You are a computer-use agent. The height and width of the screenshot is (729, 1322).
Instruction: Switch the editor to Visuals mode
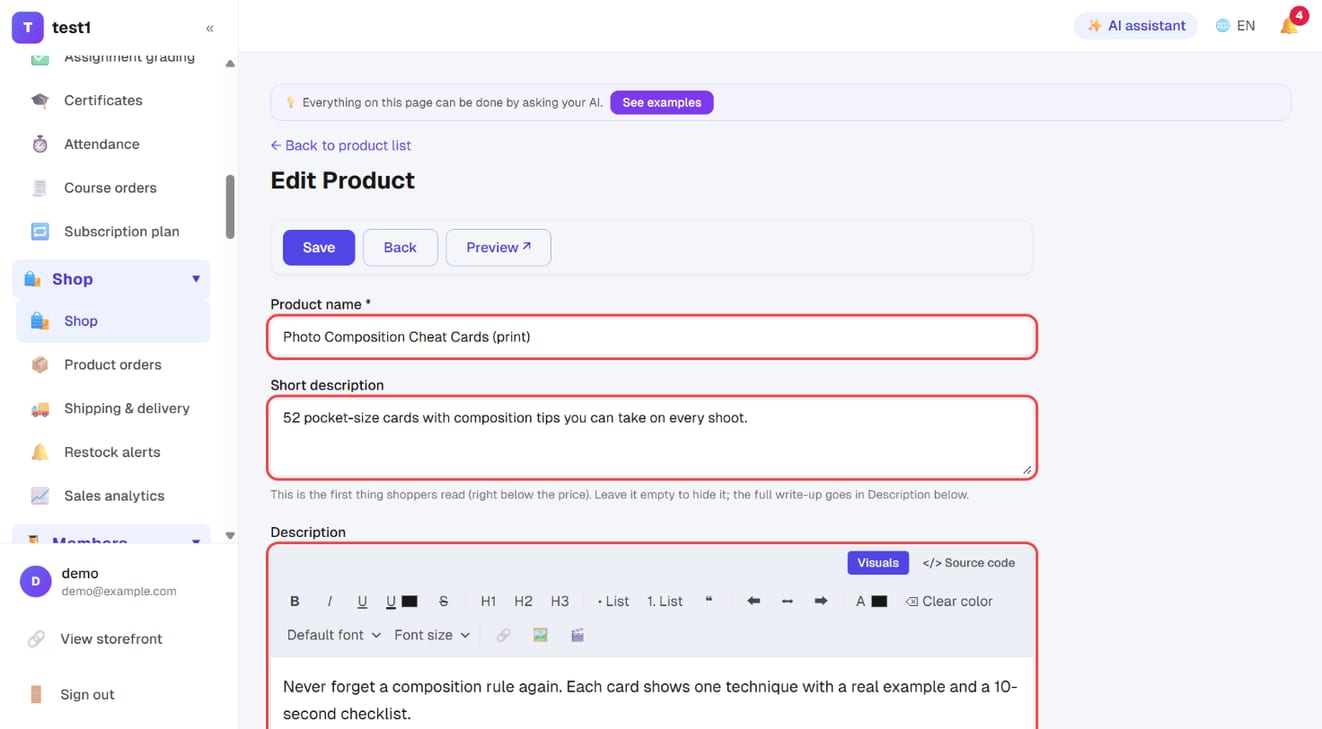[x=878, y=563]
